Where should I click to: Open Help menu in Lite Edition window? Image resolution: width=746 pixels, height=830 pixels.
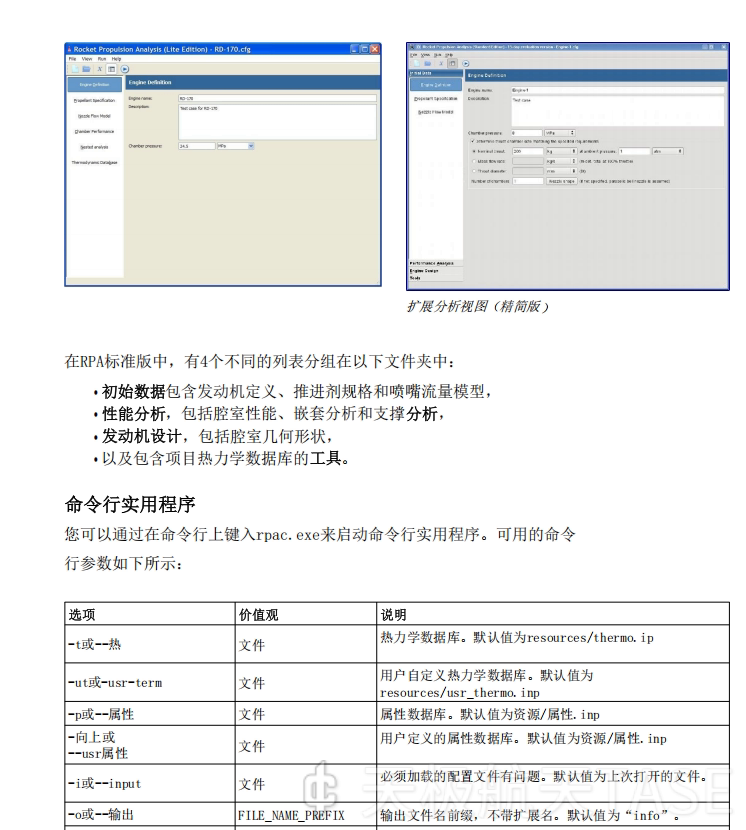tap(116, 59)
